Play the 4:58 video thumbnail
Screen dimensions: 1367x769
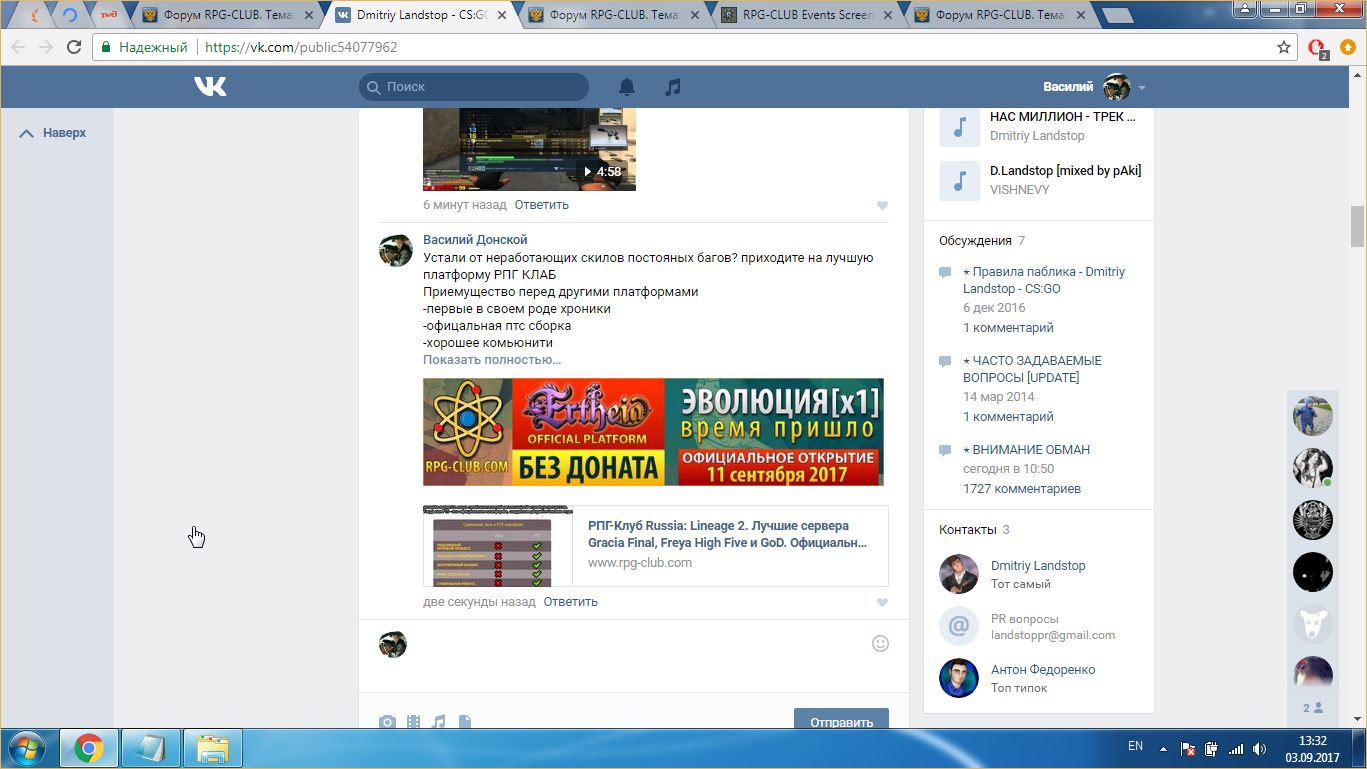point(529,149)
